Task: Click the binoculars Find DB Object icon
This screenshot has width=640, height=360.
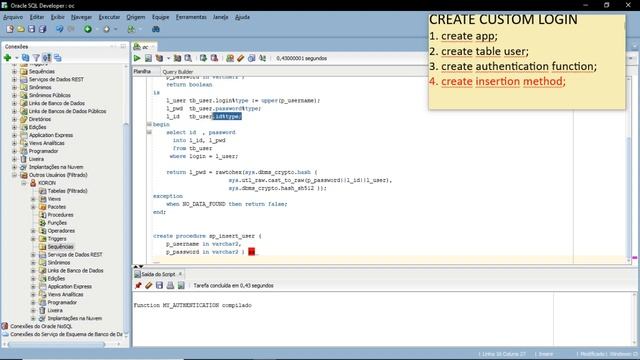Action: click(x=156, y=29)
